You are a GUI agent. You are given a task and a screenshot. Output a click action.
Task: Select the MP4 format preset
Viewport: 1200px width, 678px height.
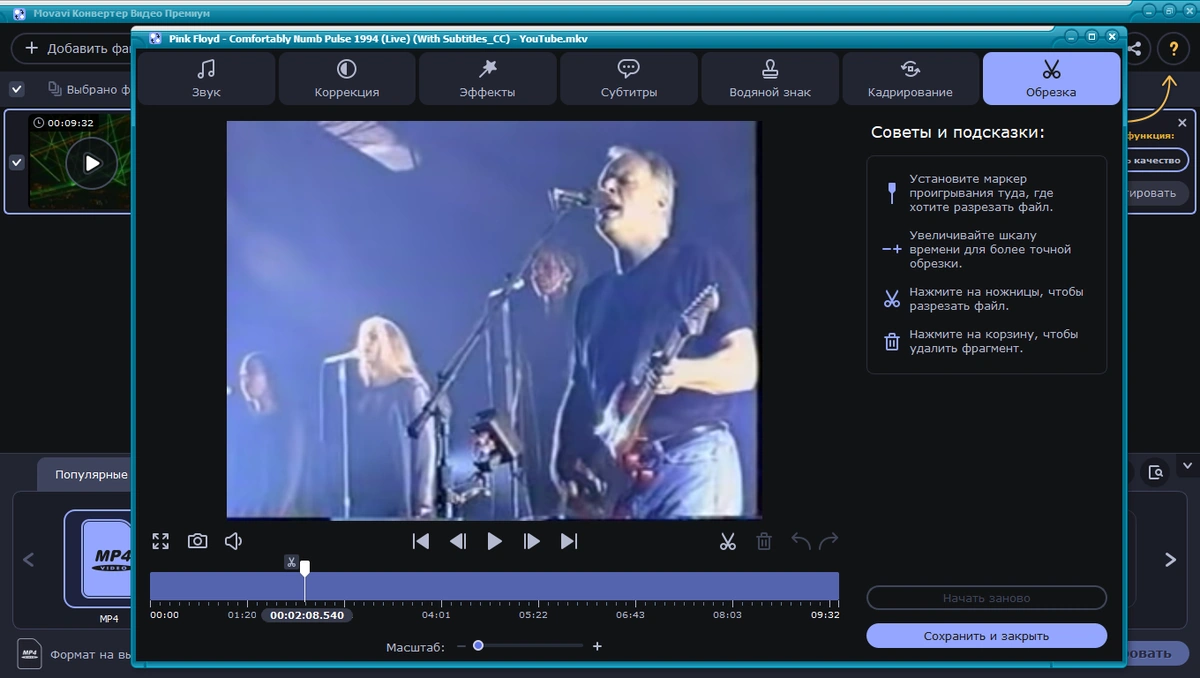click(x=100, y=559)
